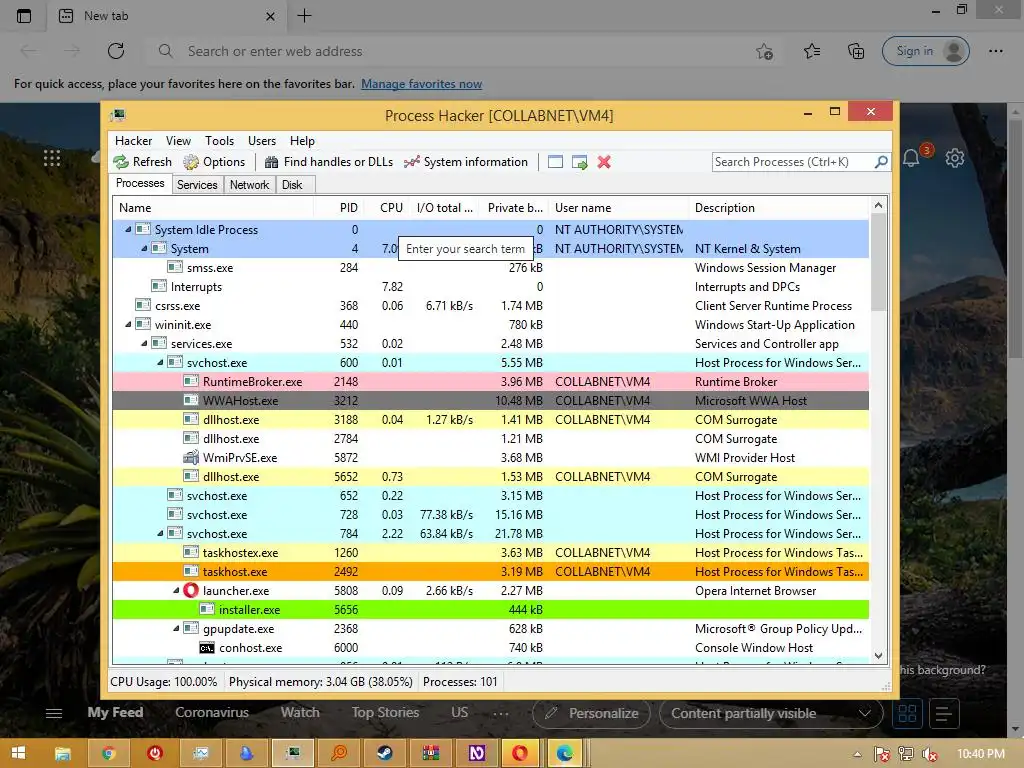Click the process list scroll-up arrow

click(x=878, y=205)
